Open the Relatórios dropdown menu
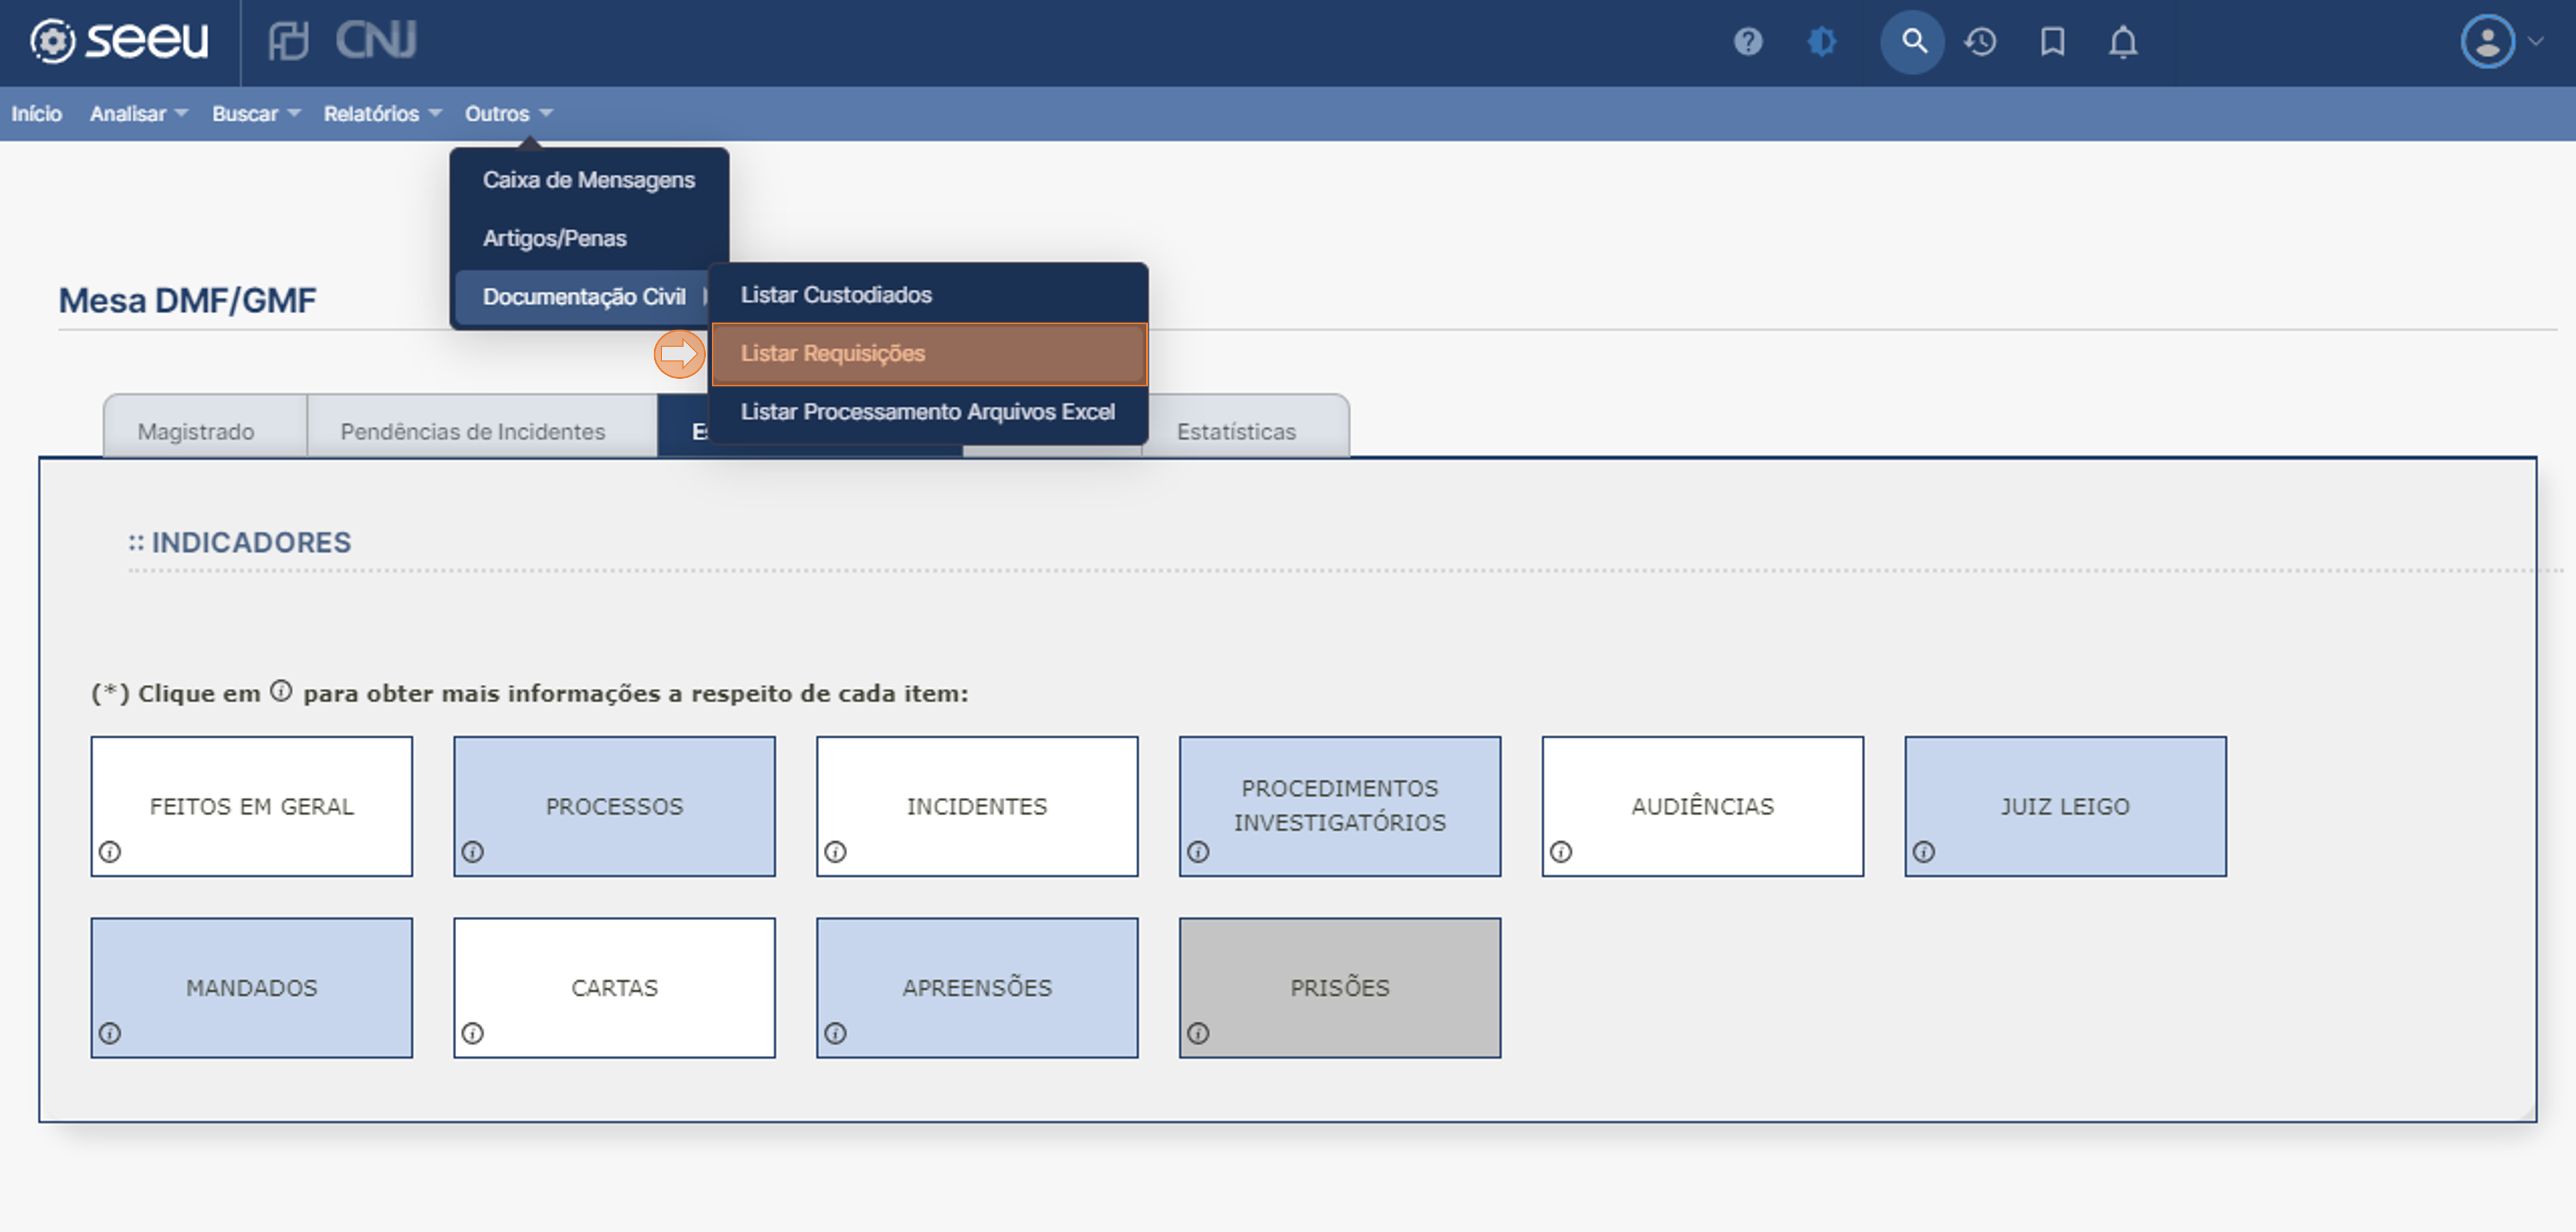Viewport: 2576px width, 1232px height. [x=382, y=114]
